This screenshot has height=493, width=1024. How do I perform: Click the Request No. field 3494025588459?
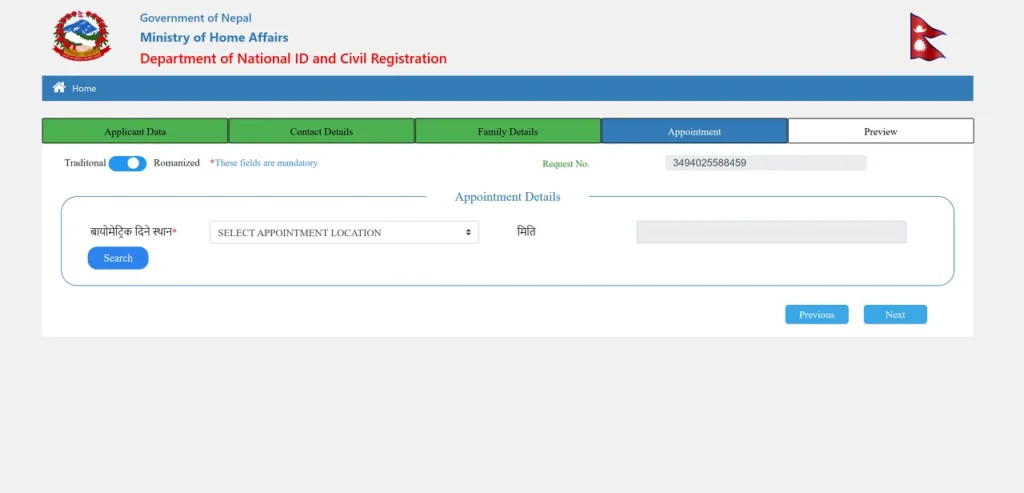[x=765, y=163]
